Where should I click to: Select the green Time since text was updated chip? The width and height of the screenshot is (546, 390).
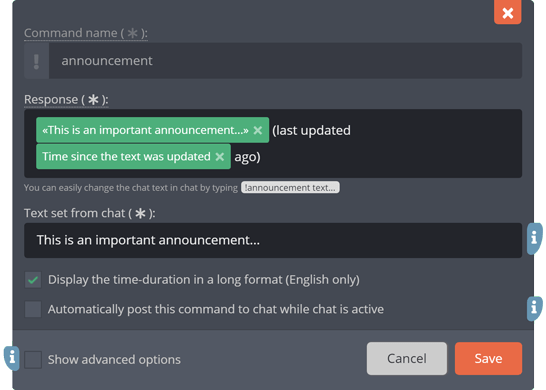(126, 157)
